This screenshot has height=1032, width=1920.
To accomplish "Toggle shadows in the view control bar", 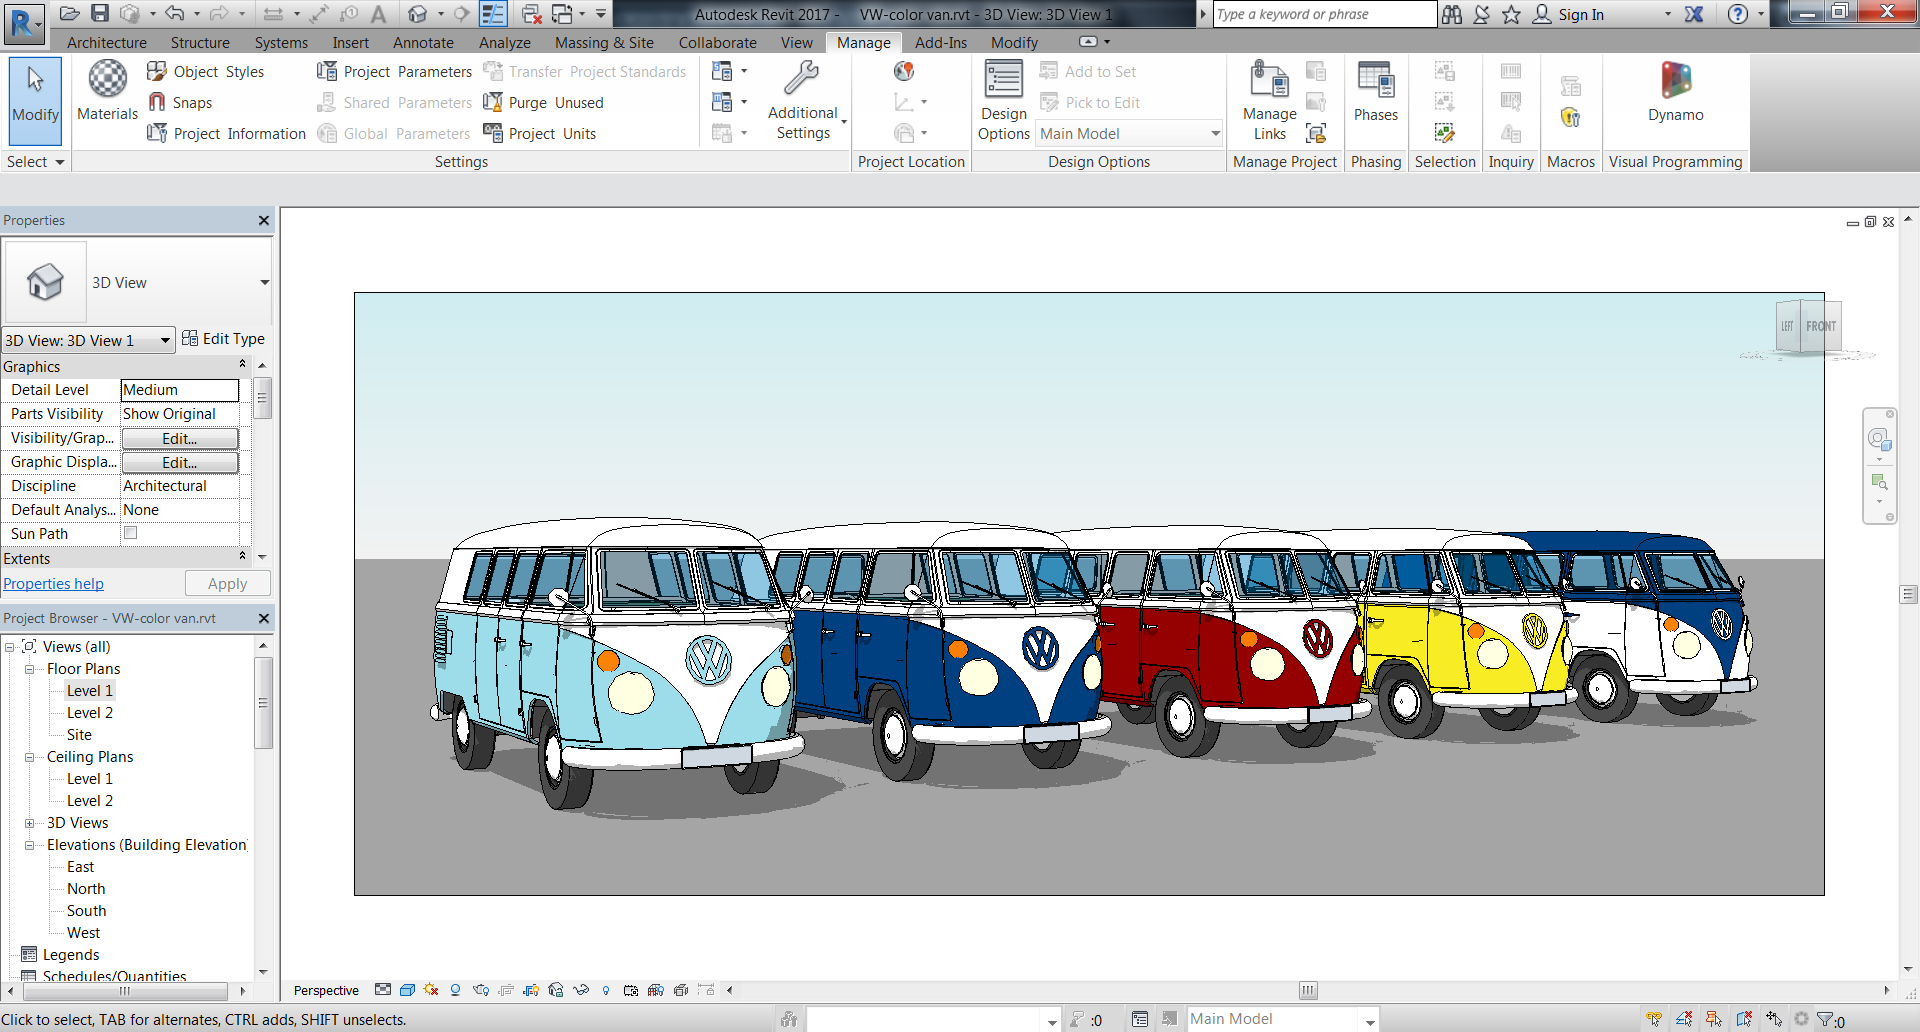I will [x=430, y=990].
